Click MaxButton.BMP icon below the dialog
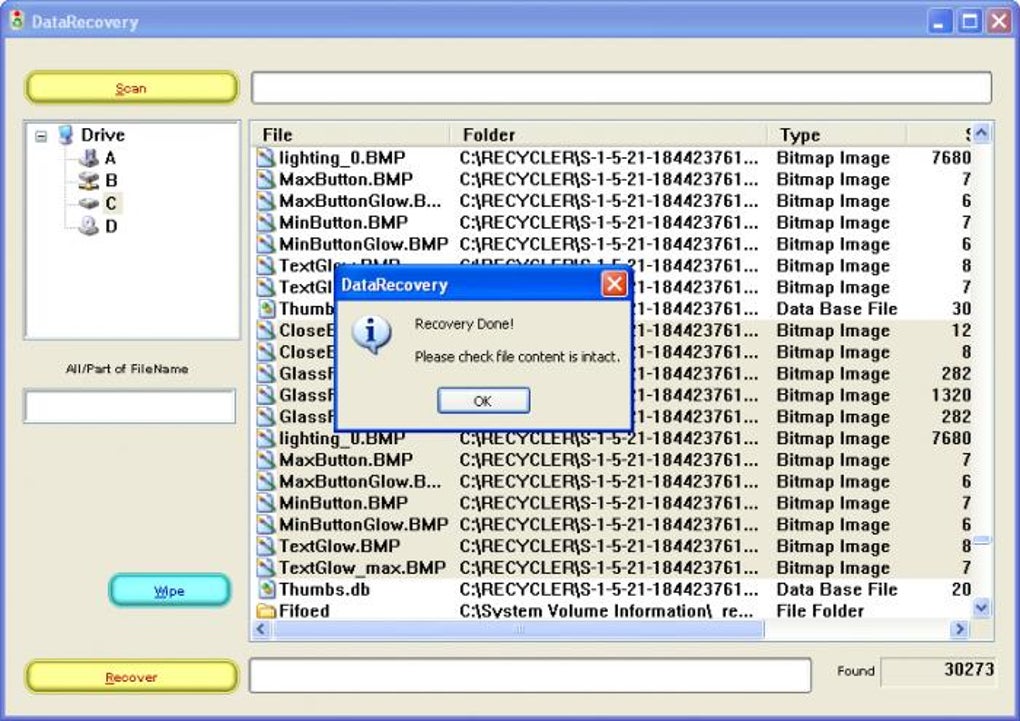1020x721 pixels. pyautogui.click(x=266, y=460)
